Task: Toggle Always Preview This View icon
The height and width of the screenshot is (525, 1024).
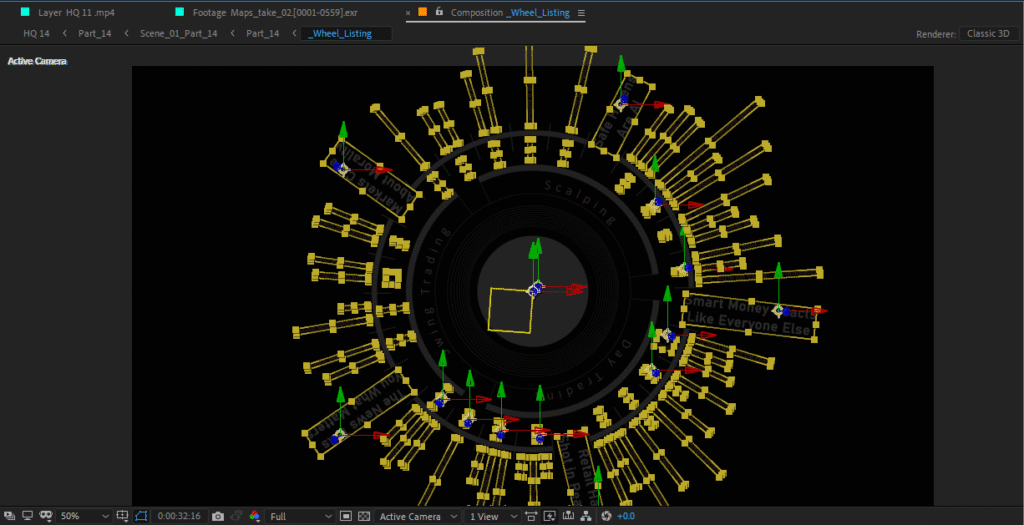Action: tap(10, 517)
